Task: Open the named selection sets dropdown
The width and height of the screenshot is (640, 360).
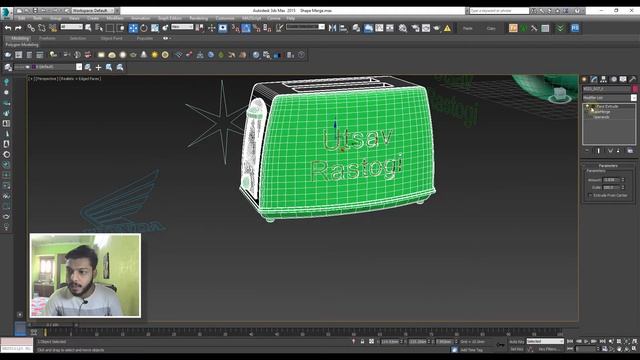Action: 305,27
